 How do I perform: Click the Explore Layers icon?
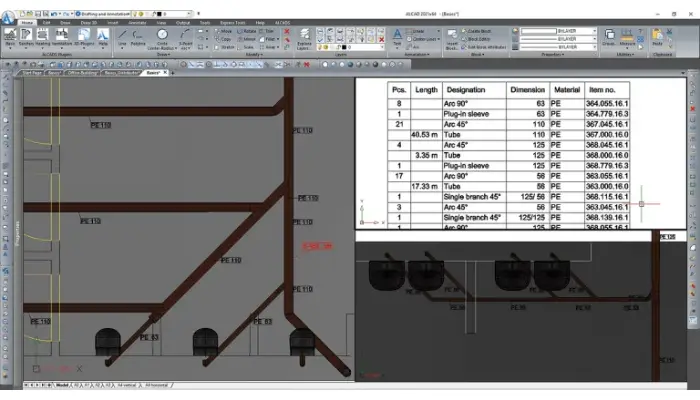[x=306, y=38]
